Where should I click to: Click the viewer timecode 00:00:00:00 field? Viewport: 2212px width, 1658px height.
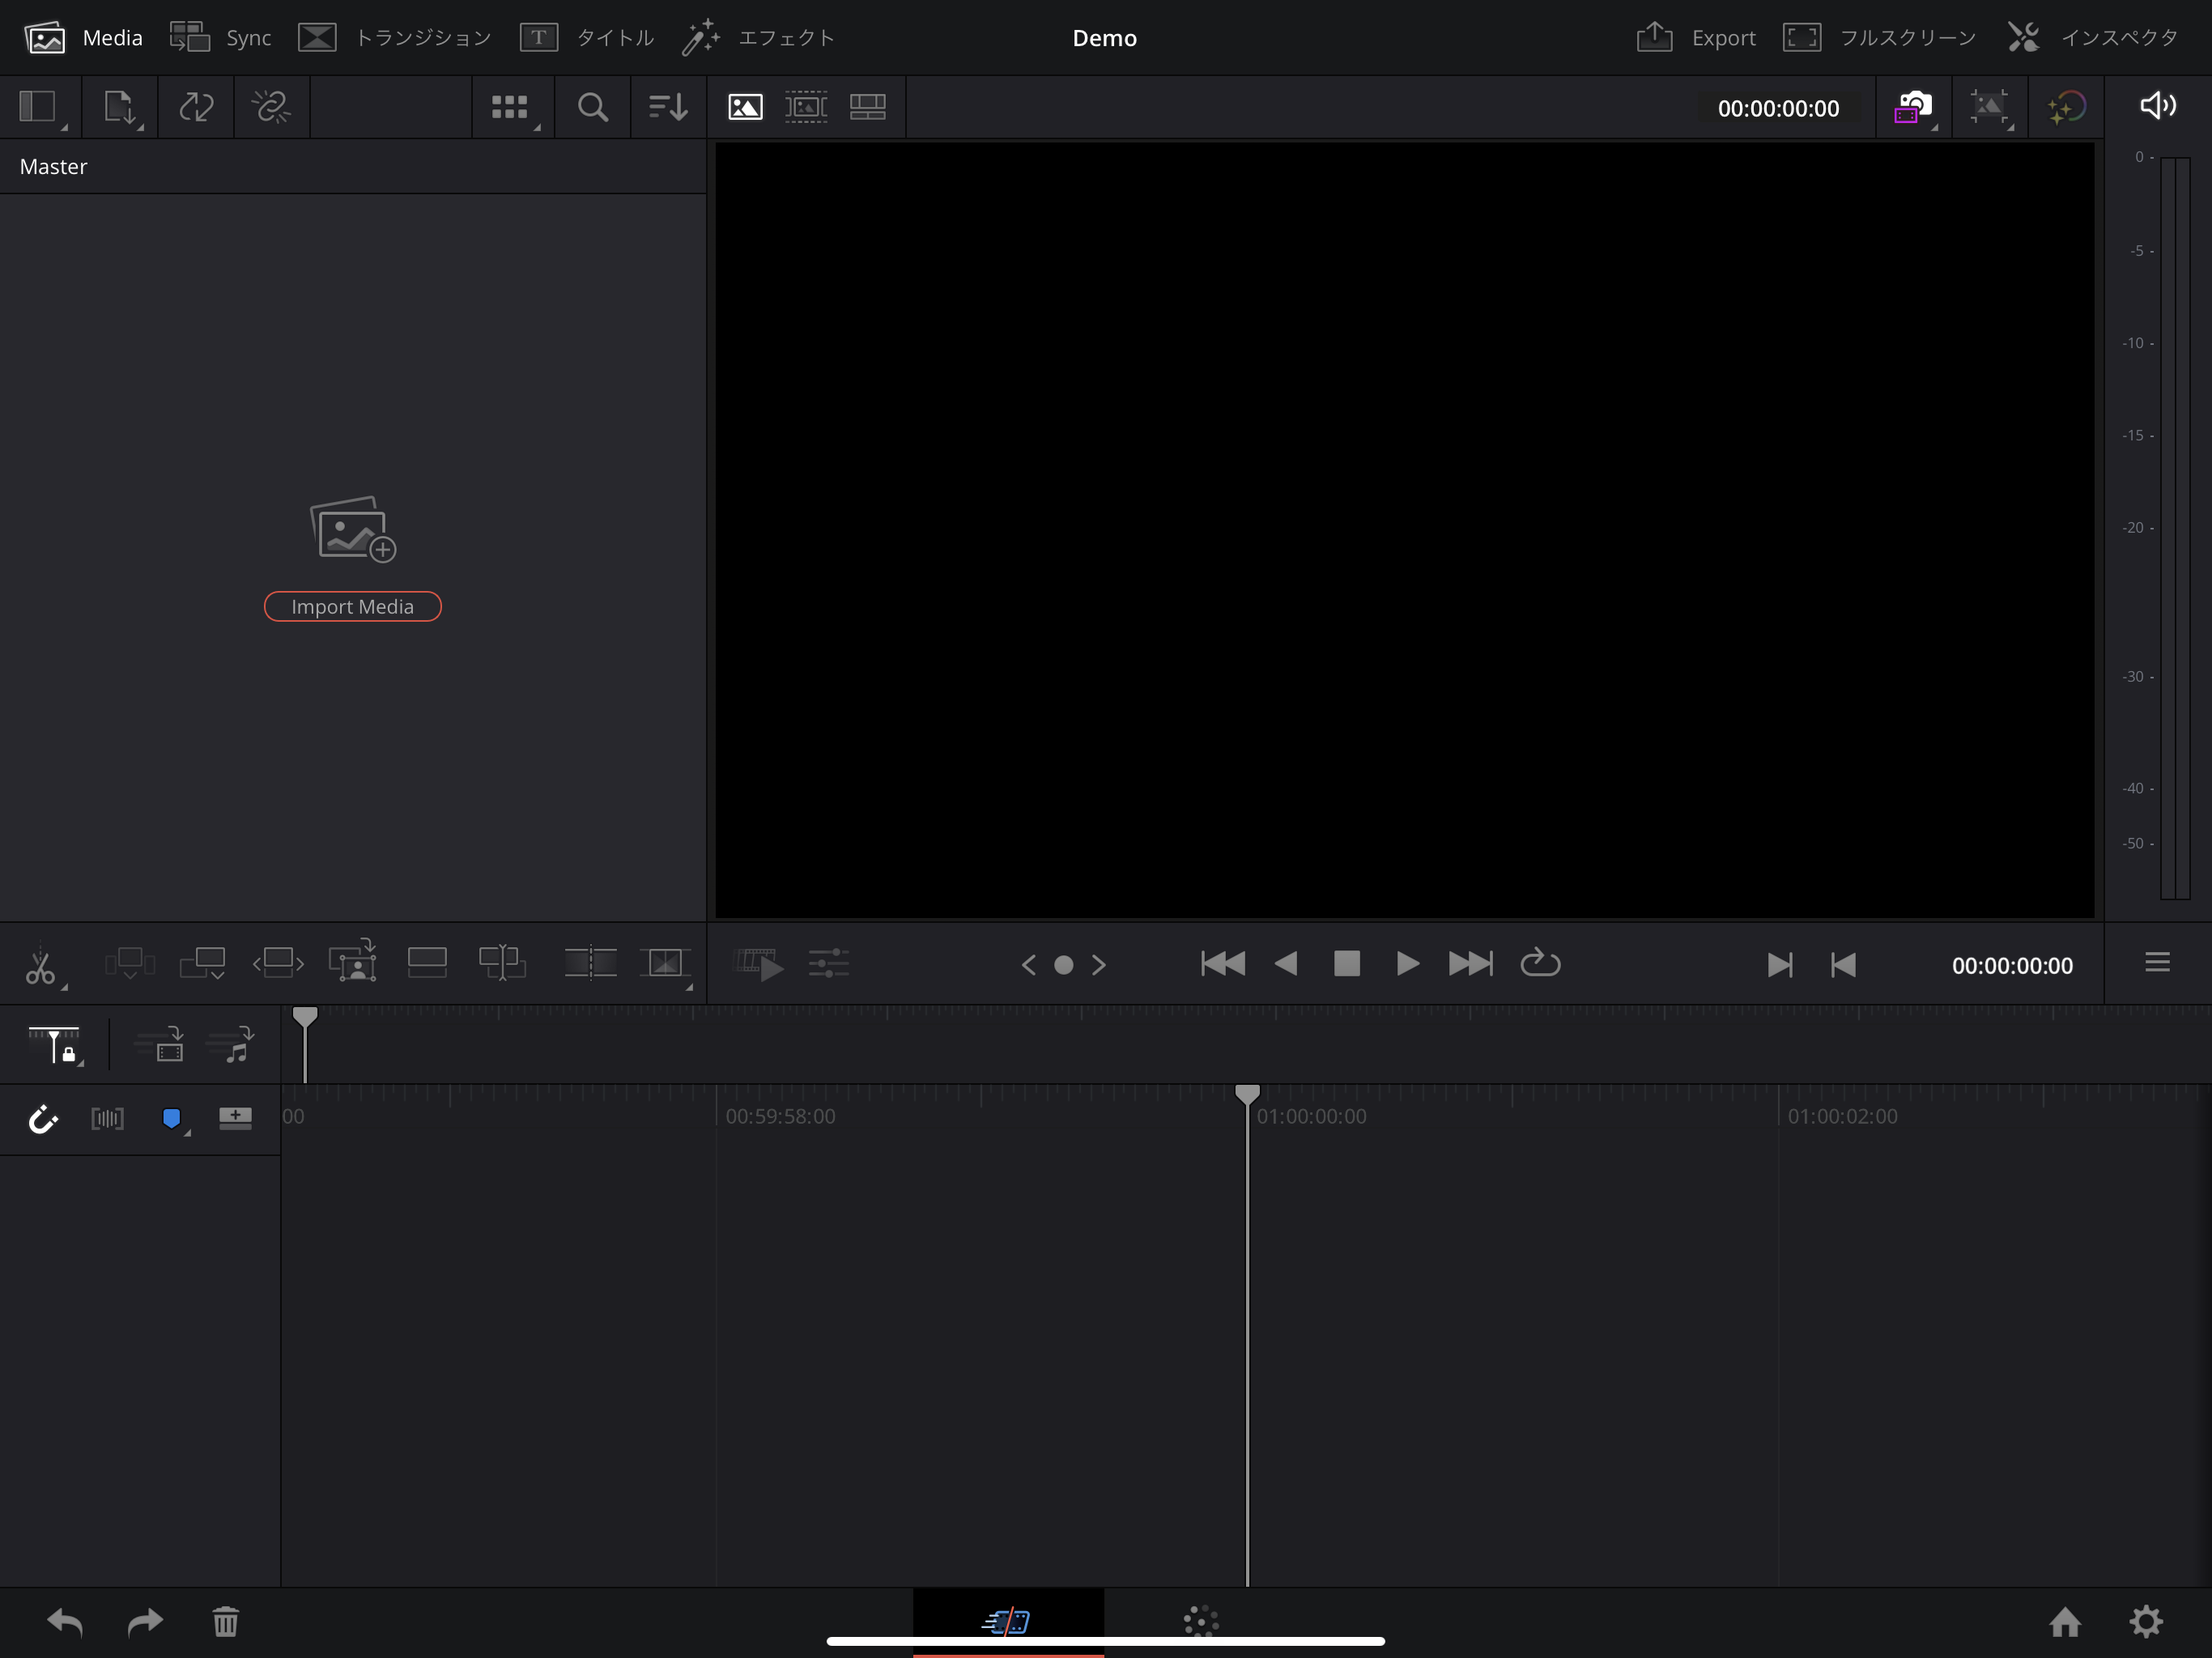[1778, 108]
